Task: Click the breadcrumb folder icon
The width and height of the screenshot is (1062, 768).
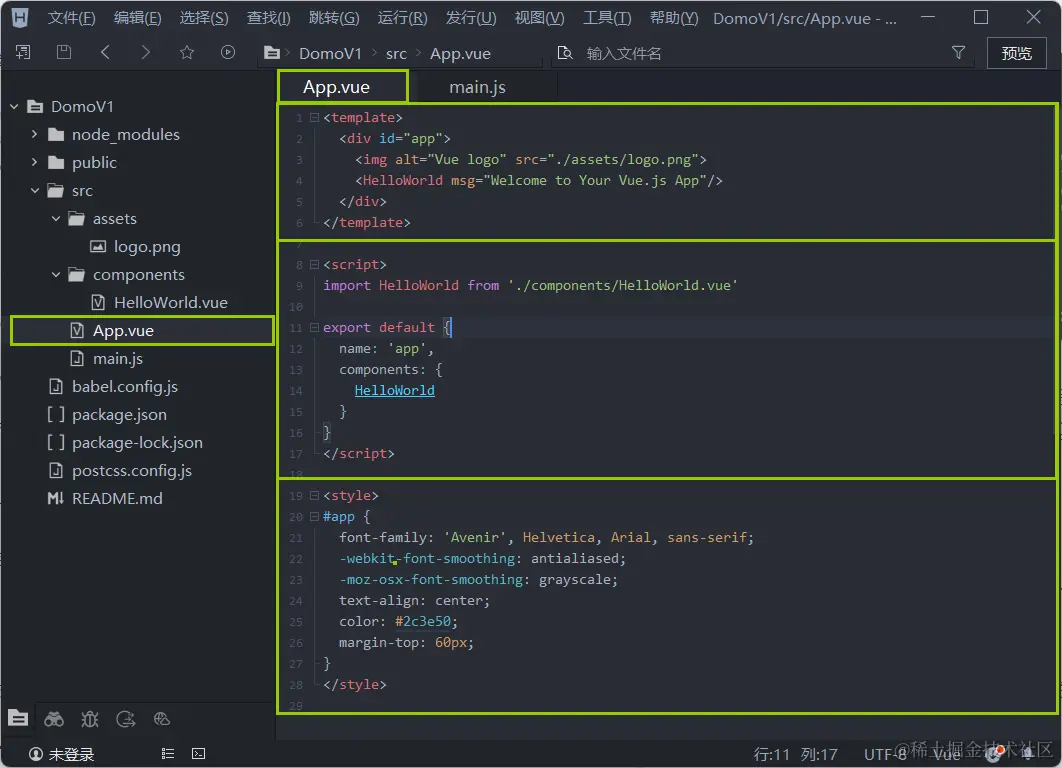Action: (x=272, y=53)
